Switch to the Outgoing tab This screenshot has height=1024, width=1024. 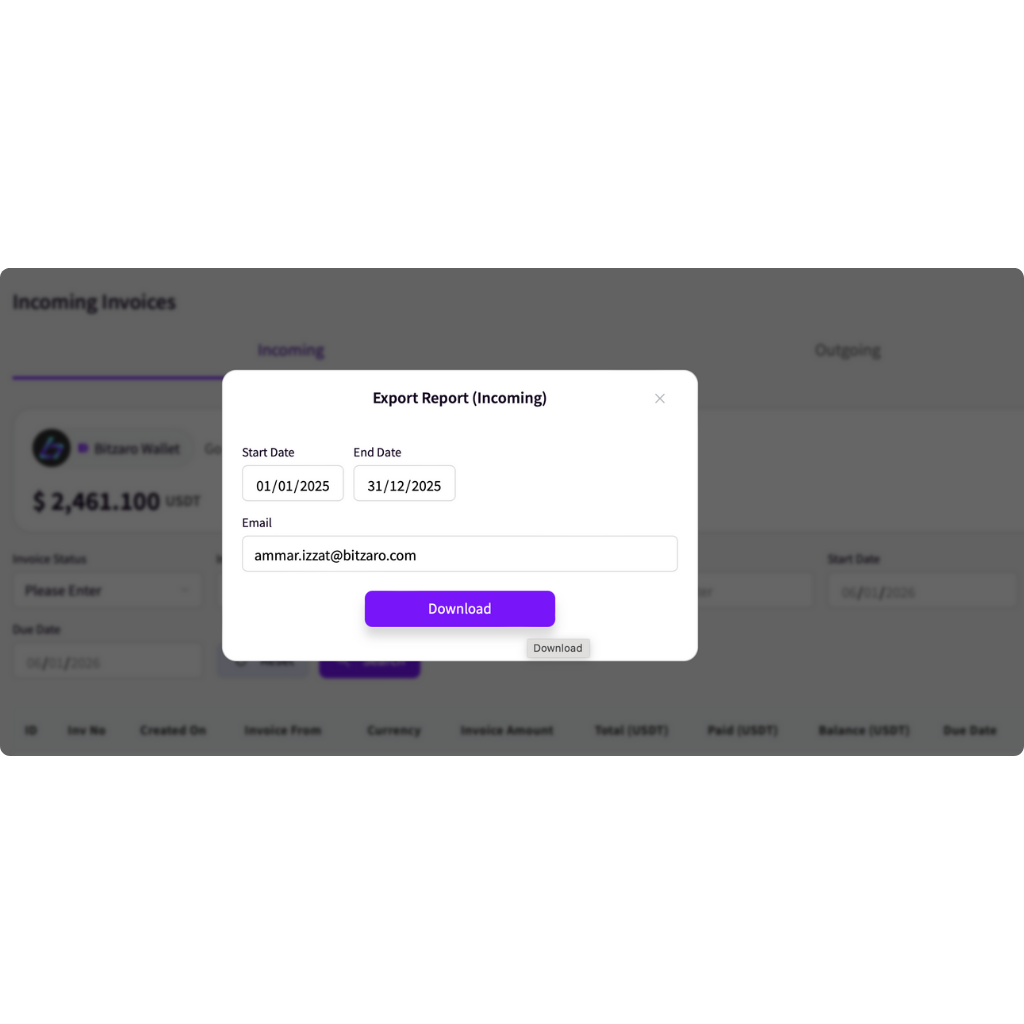click(847, 351)
